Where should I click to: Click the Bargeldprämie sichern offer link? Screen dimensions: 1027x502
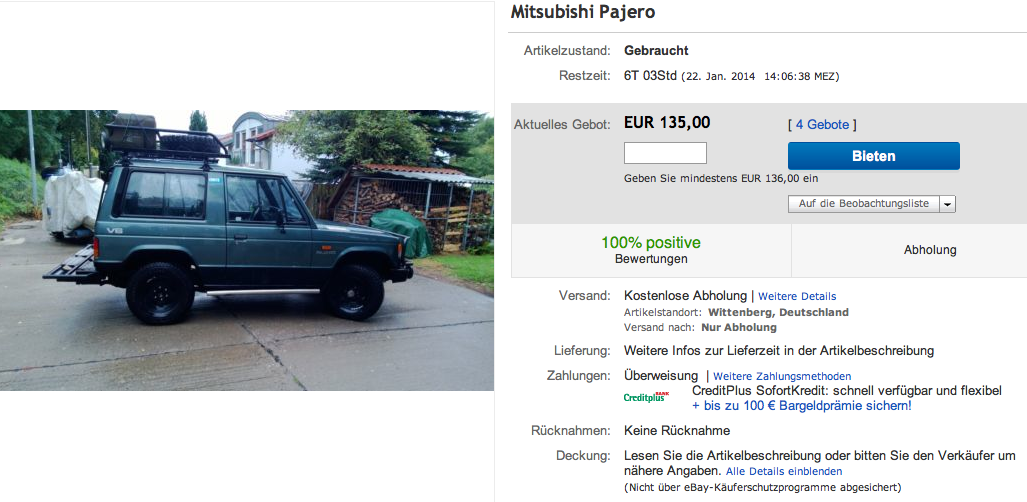coord(802,406)
